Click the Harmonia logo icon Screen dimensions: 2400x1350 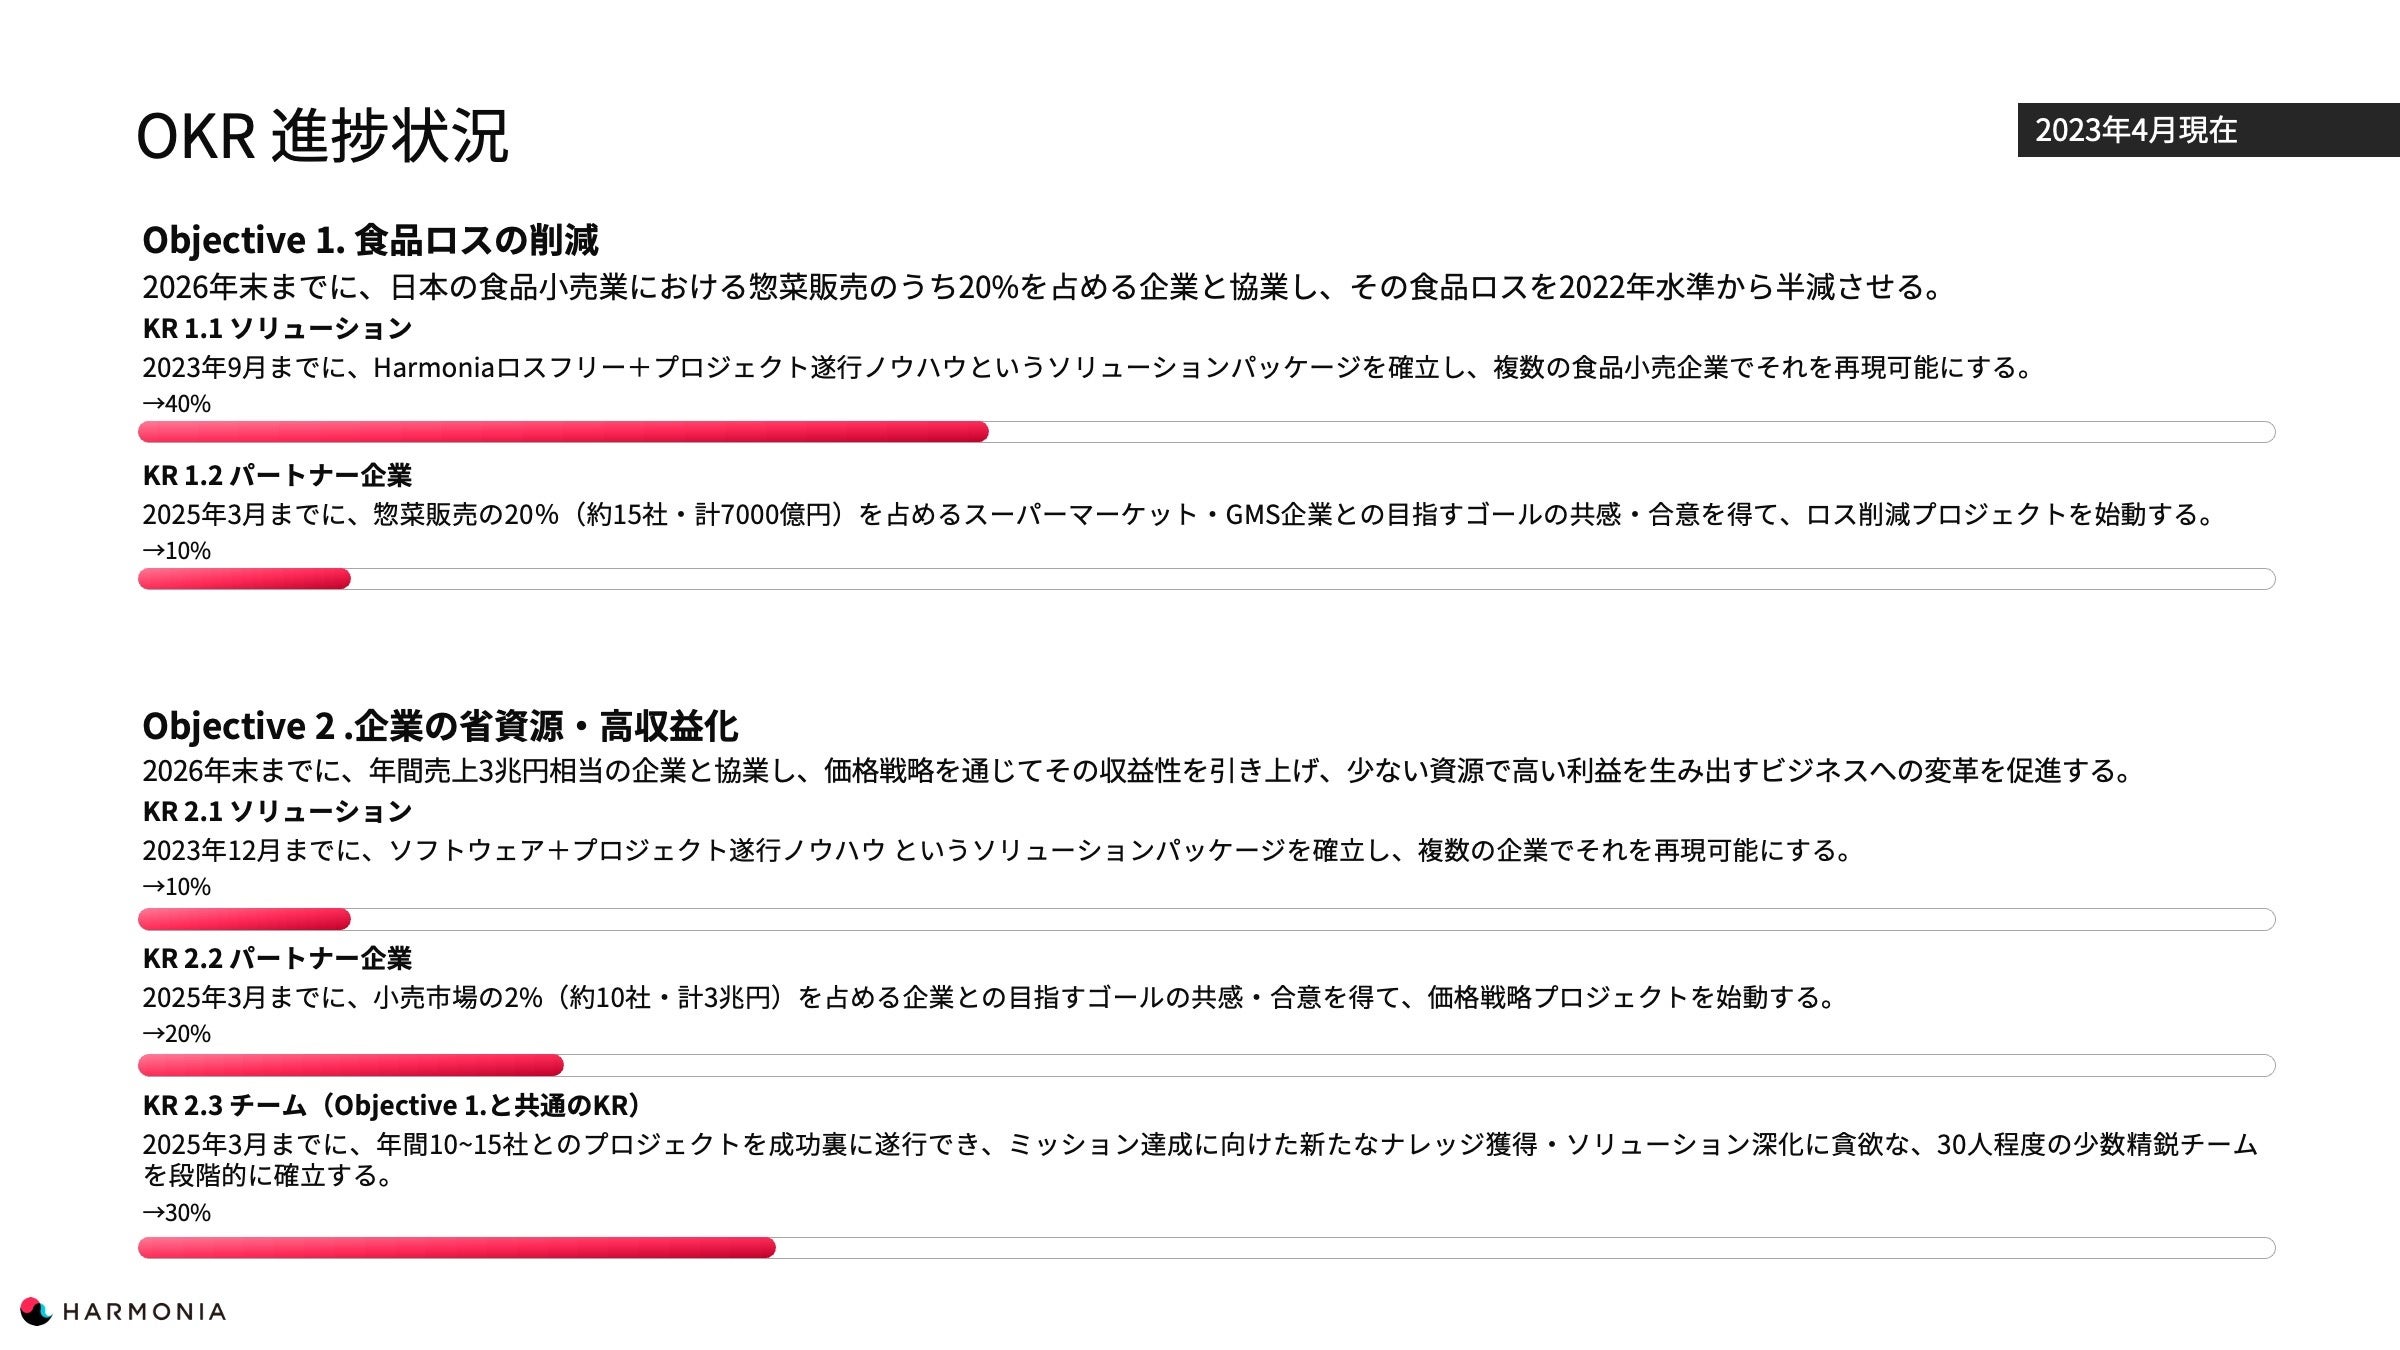(35, 1311)
